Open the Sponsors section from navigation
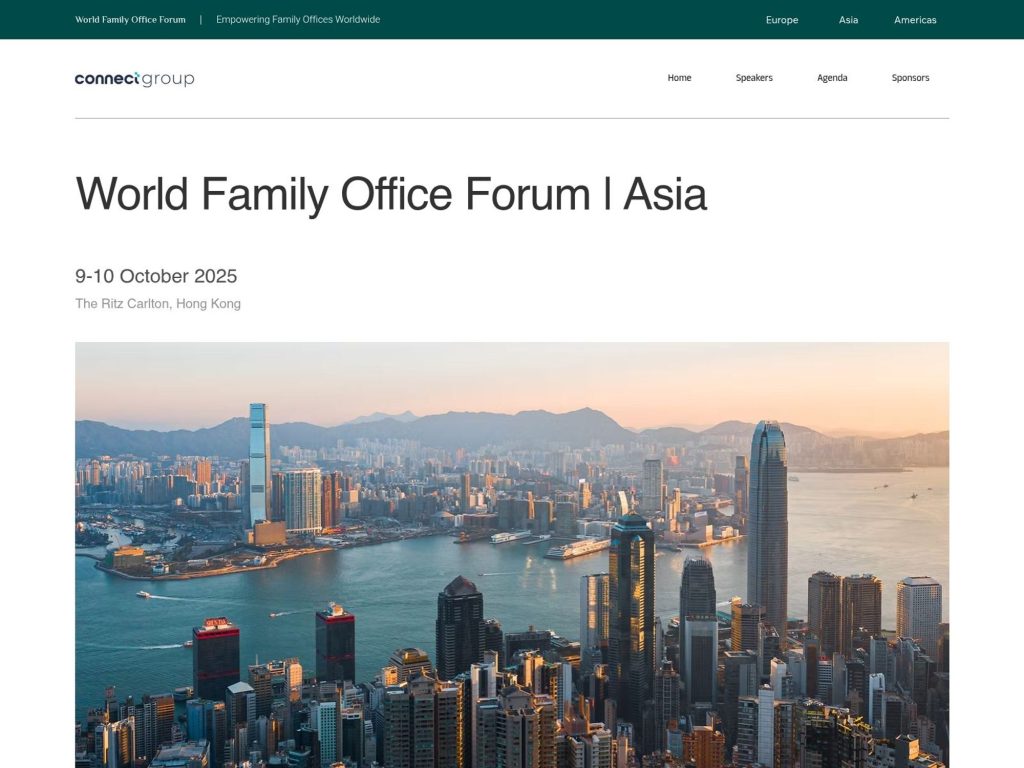 click(x=910, y=77)
